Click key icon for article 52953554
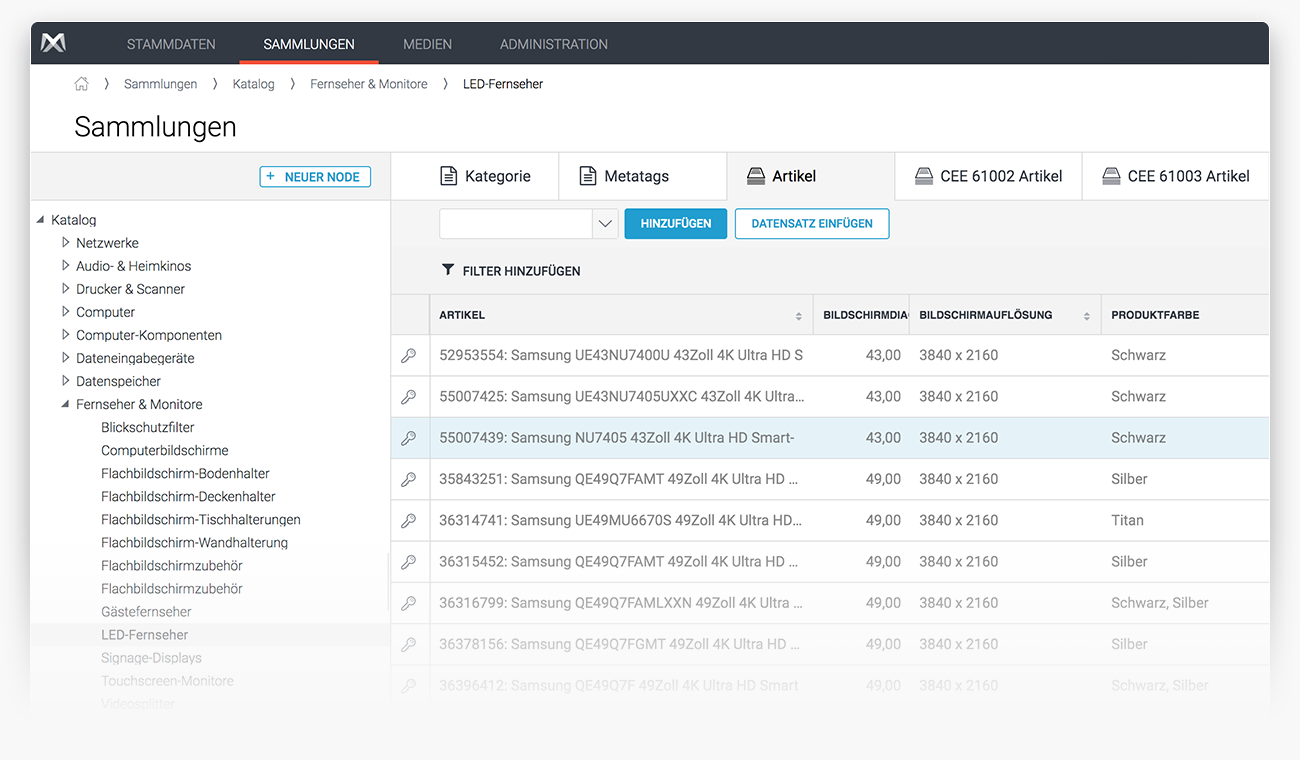This screenshot has width=1300, height=760. [x=408, y=355]
